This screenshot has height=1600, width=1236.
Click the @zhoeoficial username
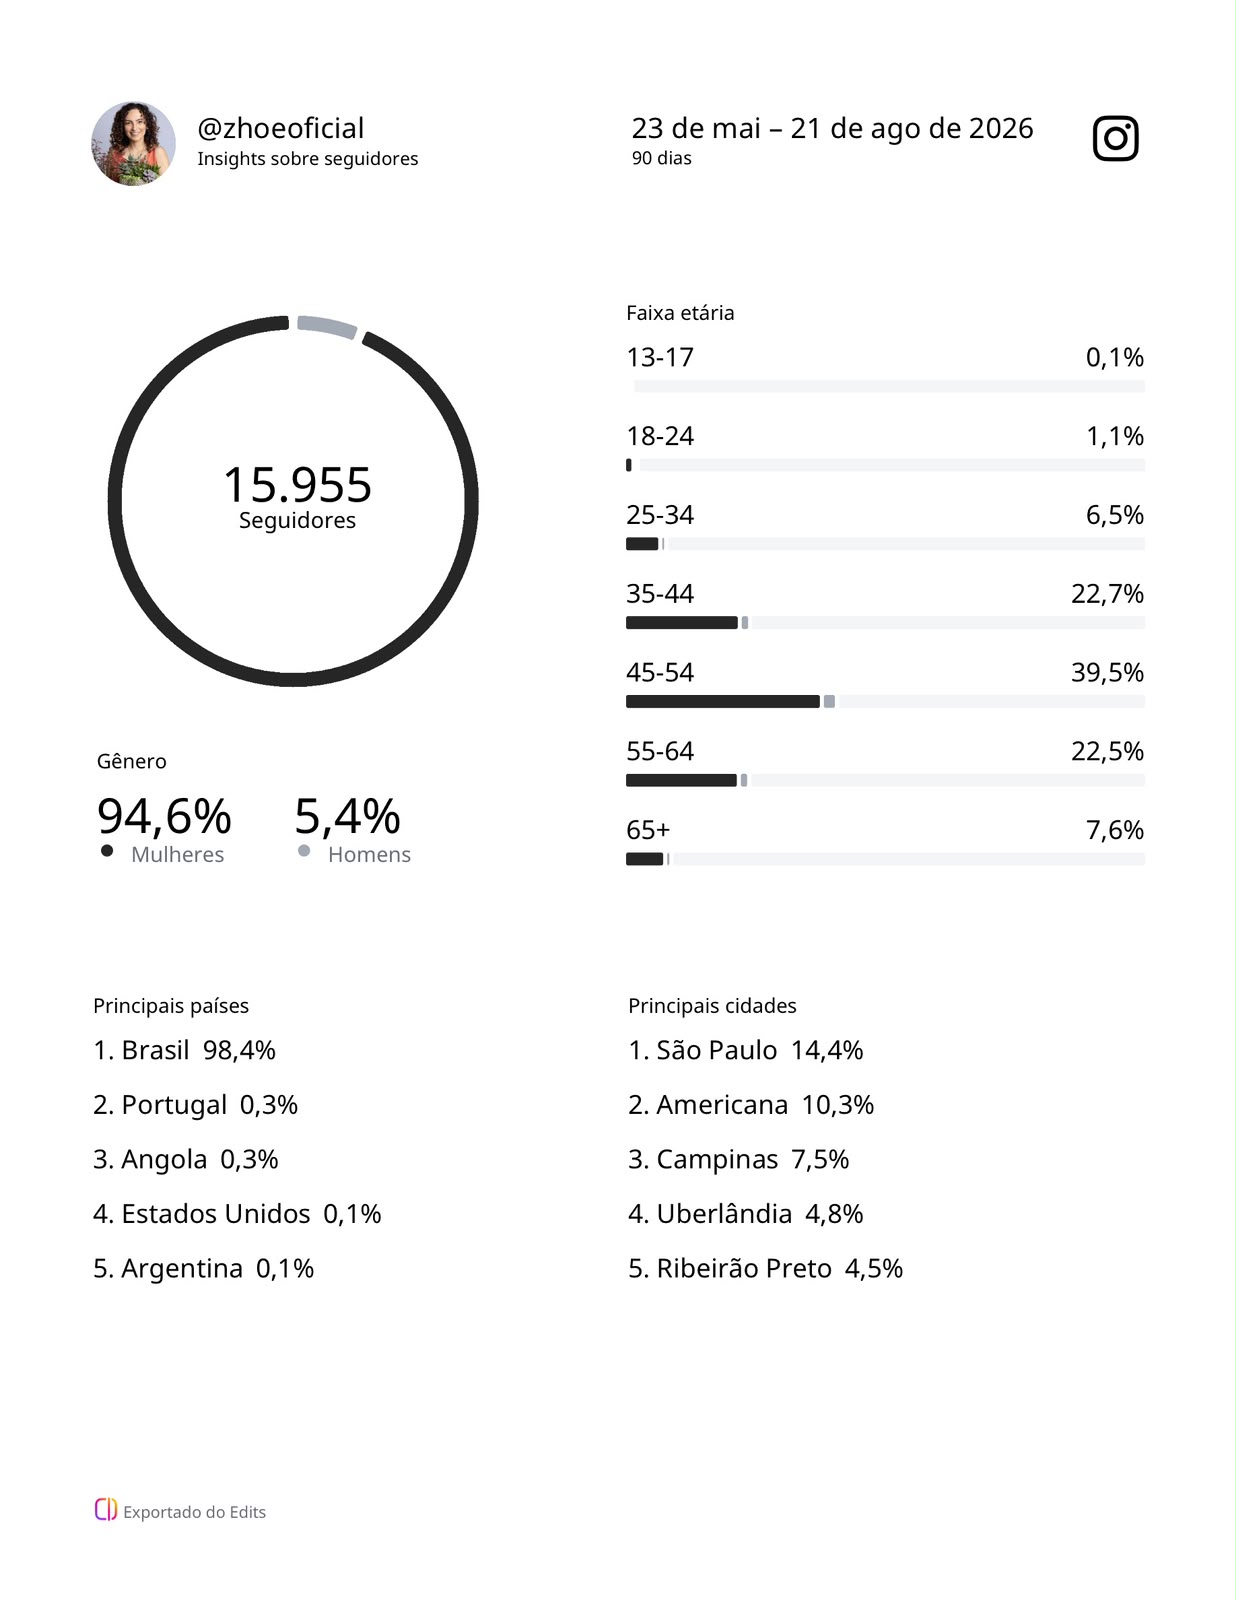pyautogui.click(x=281, y=128)
